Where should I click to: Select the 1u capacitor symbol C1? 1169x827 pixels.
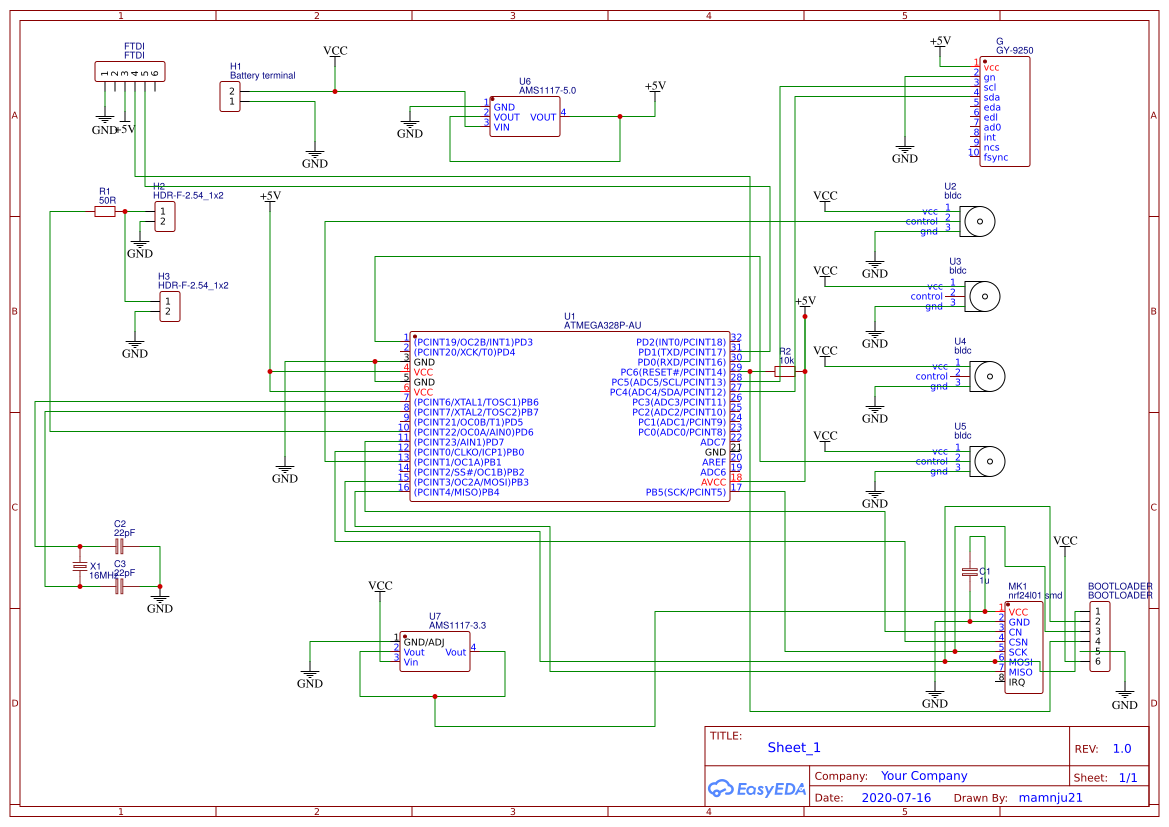[x=970, y=570]
